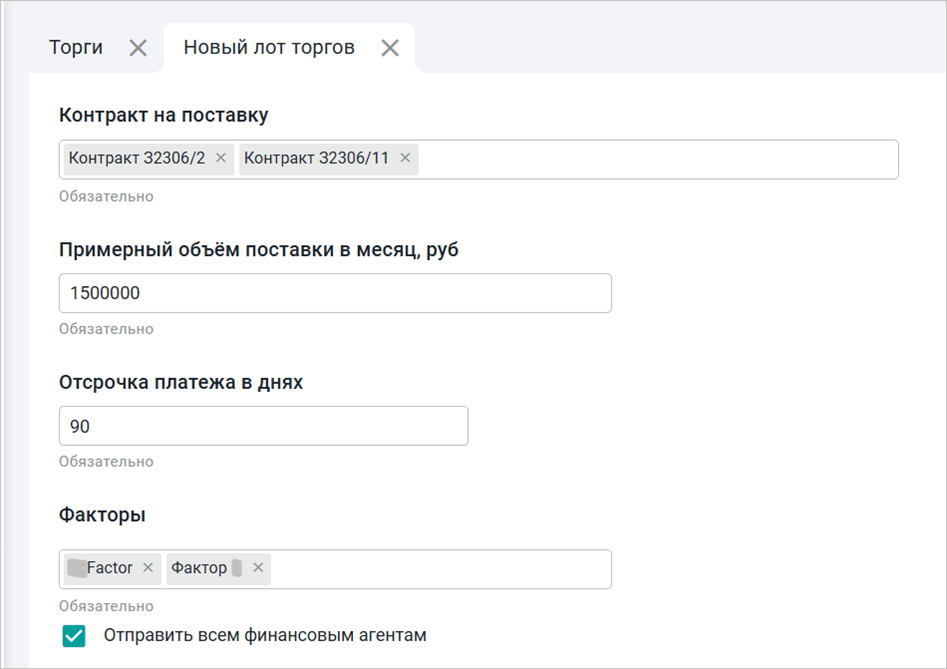Image resolution: width=947 pixels, height=669 pixels.
Task: Click the payment delay field containing 90
Action: click(x=263, y=426)
